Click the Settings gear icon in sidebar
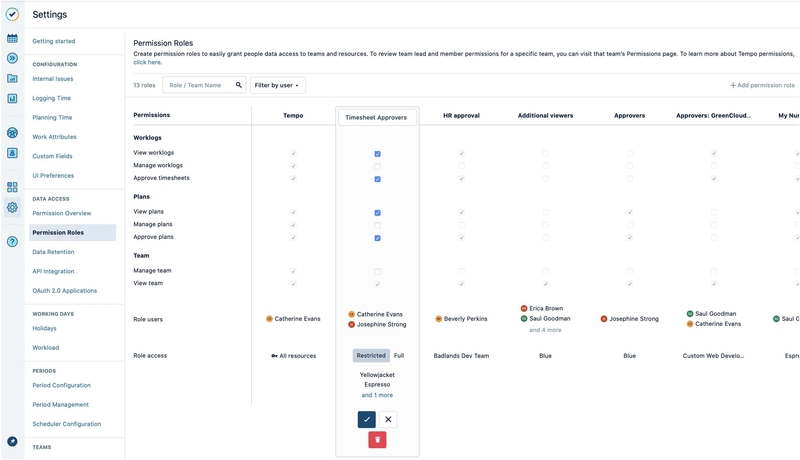Viewport: 800px width, 460px height. [x=12, y=208]
